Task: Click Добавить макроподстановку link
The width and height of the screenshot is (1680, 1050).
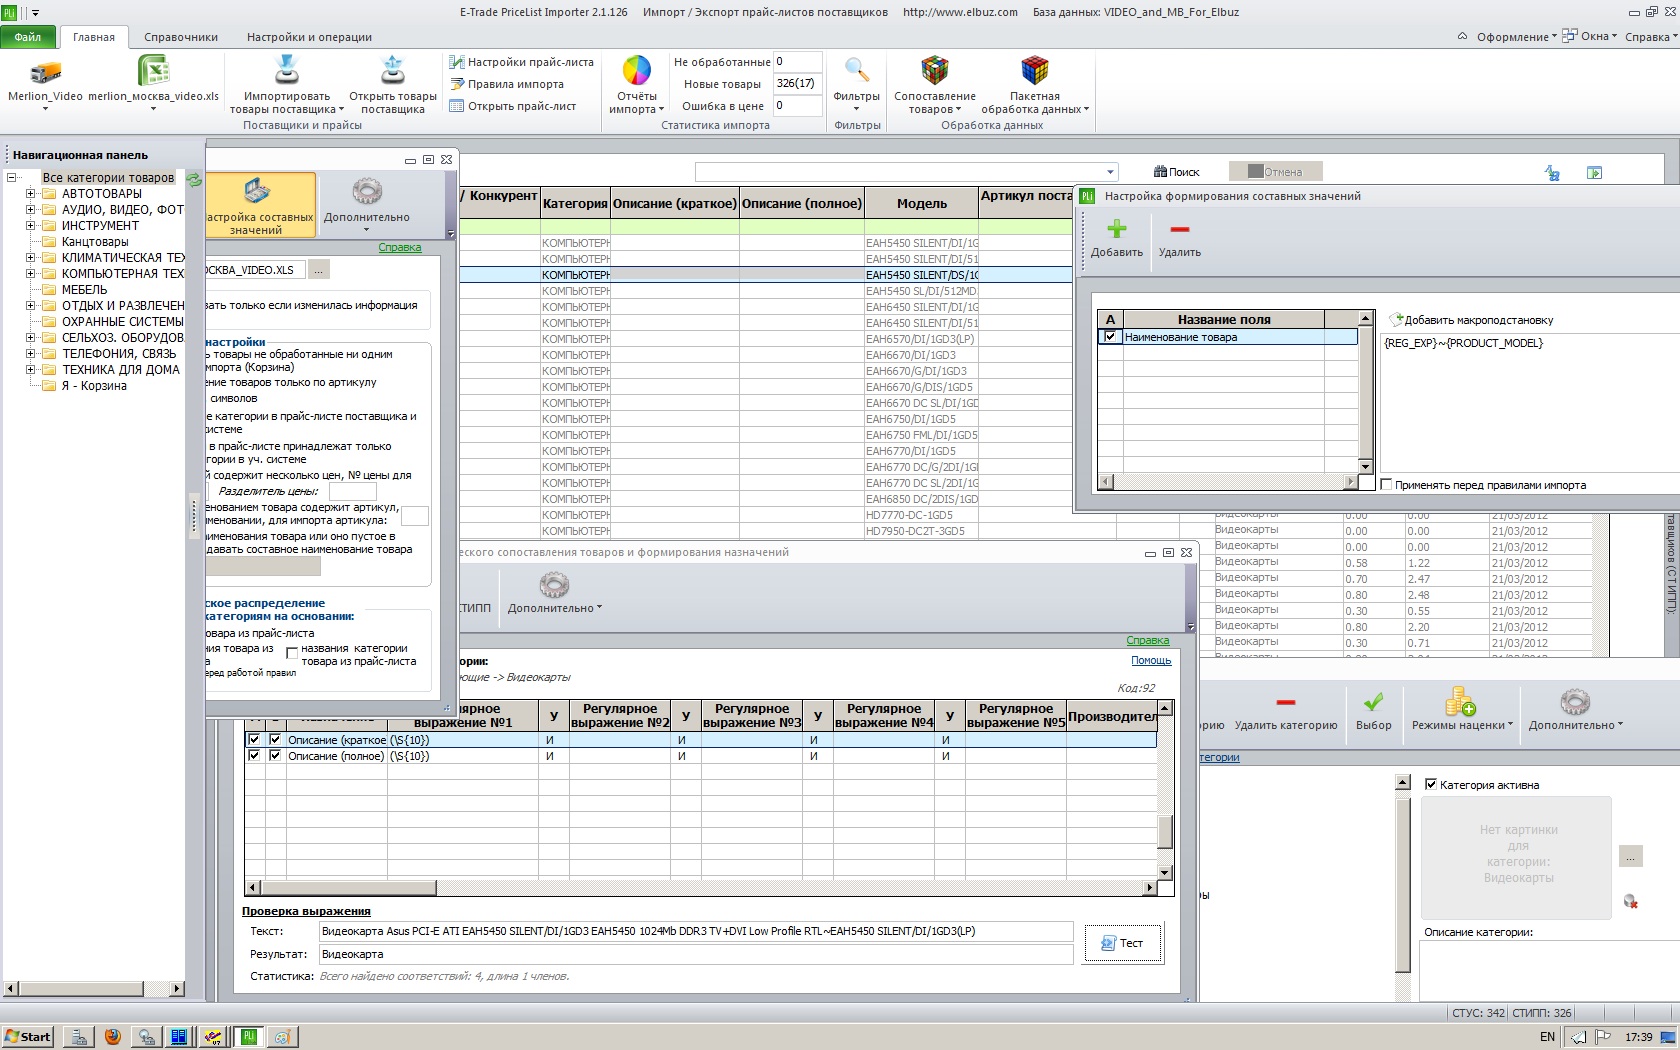Action: coord(1471,320)
